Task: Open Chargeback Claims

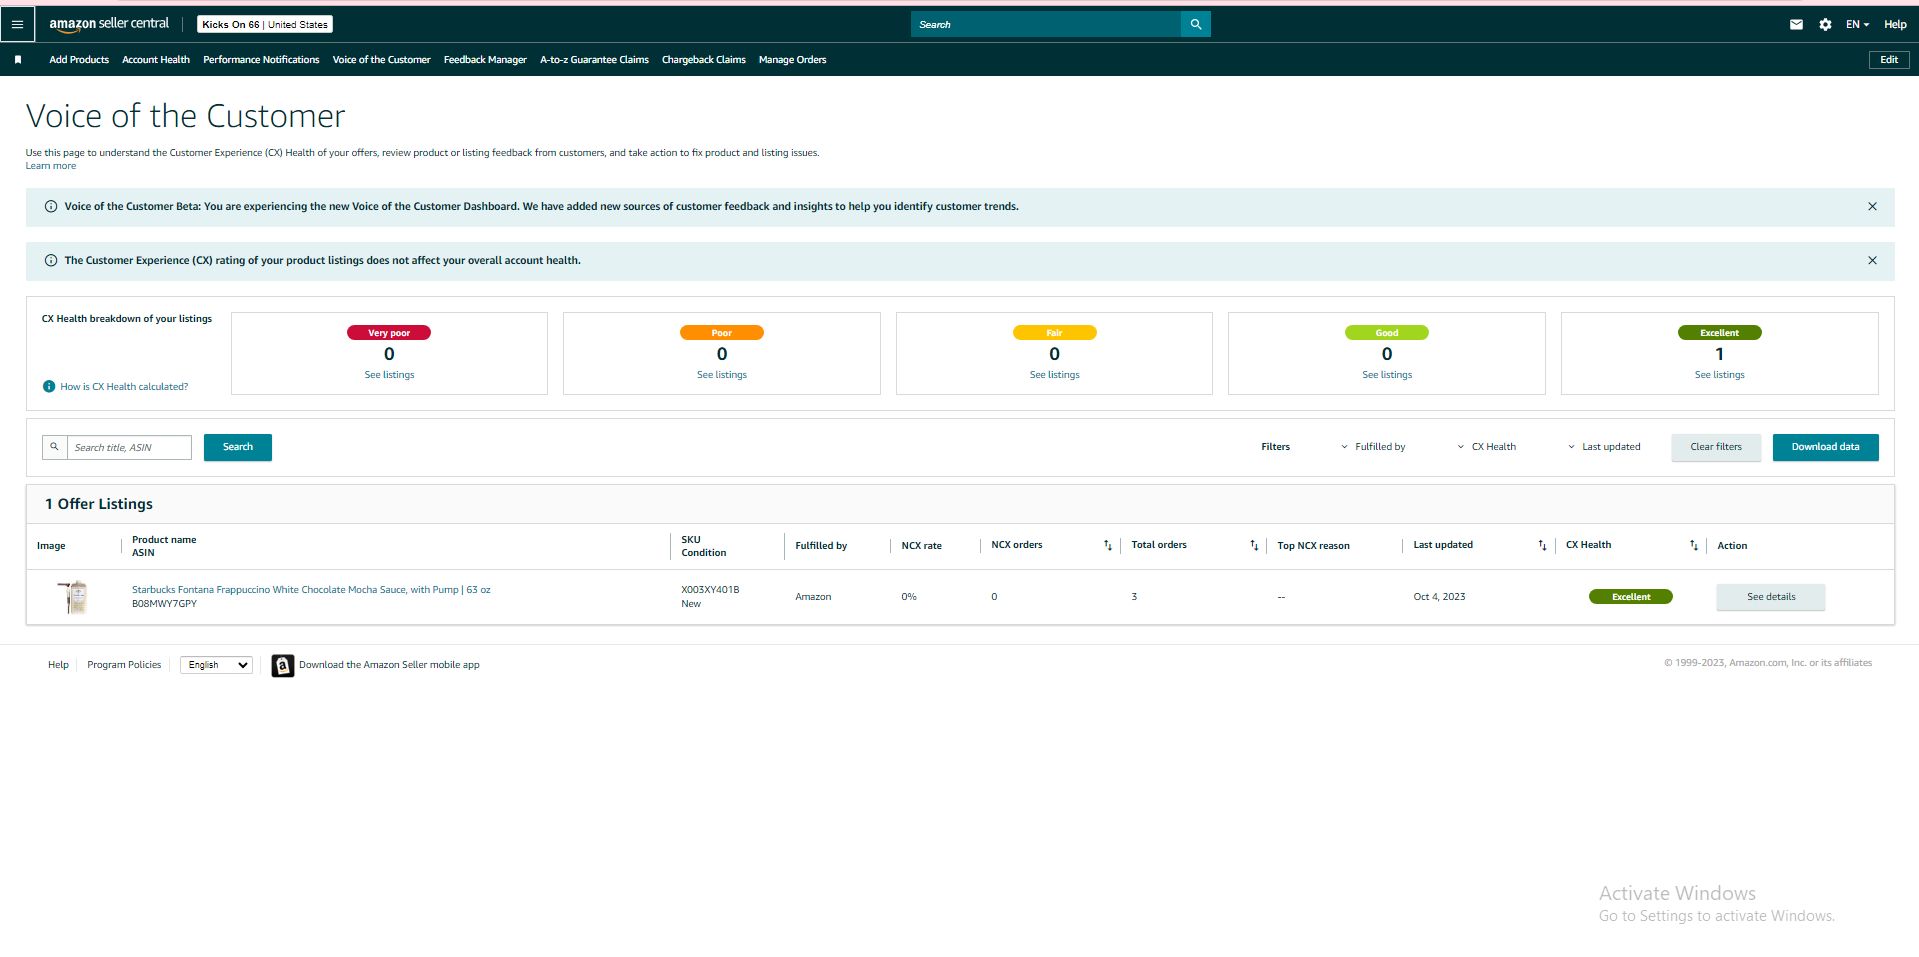Action: (704, 60)
